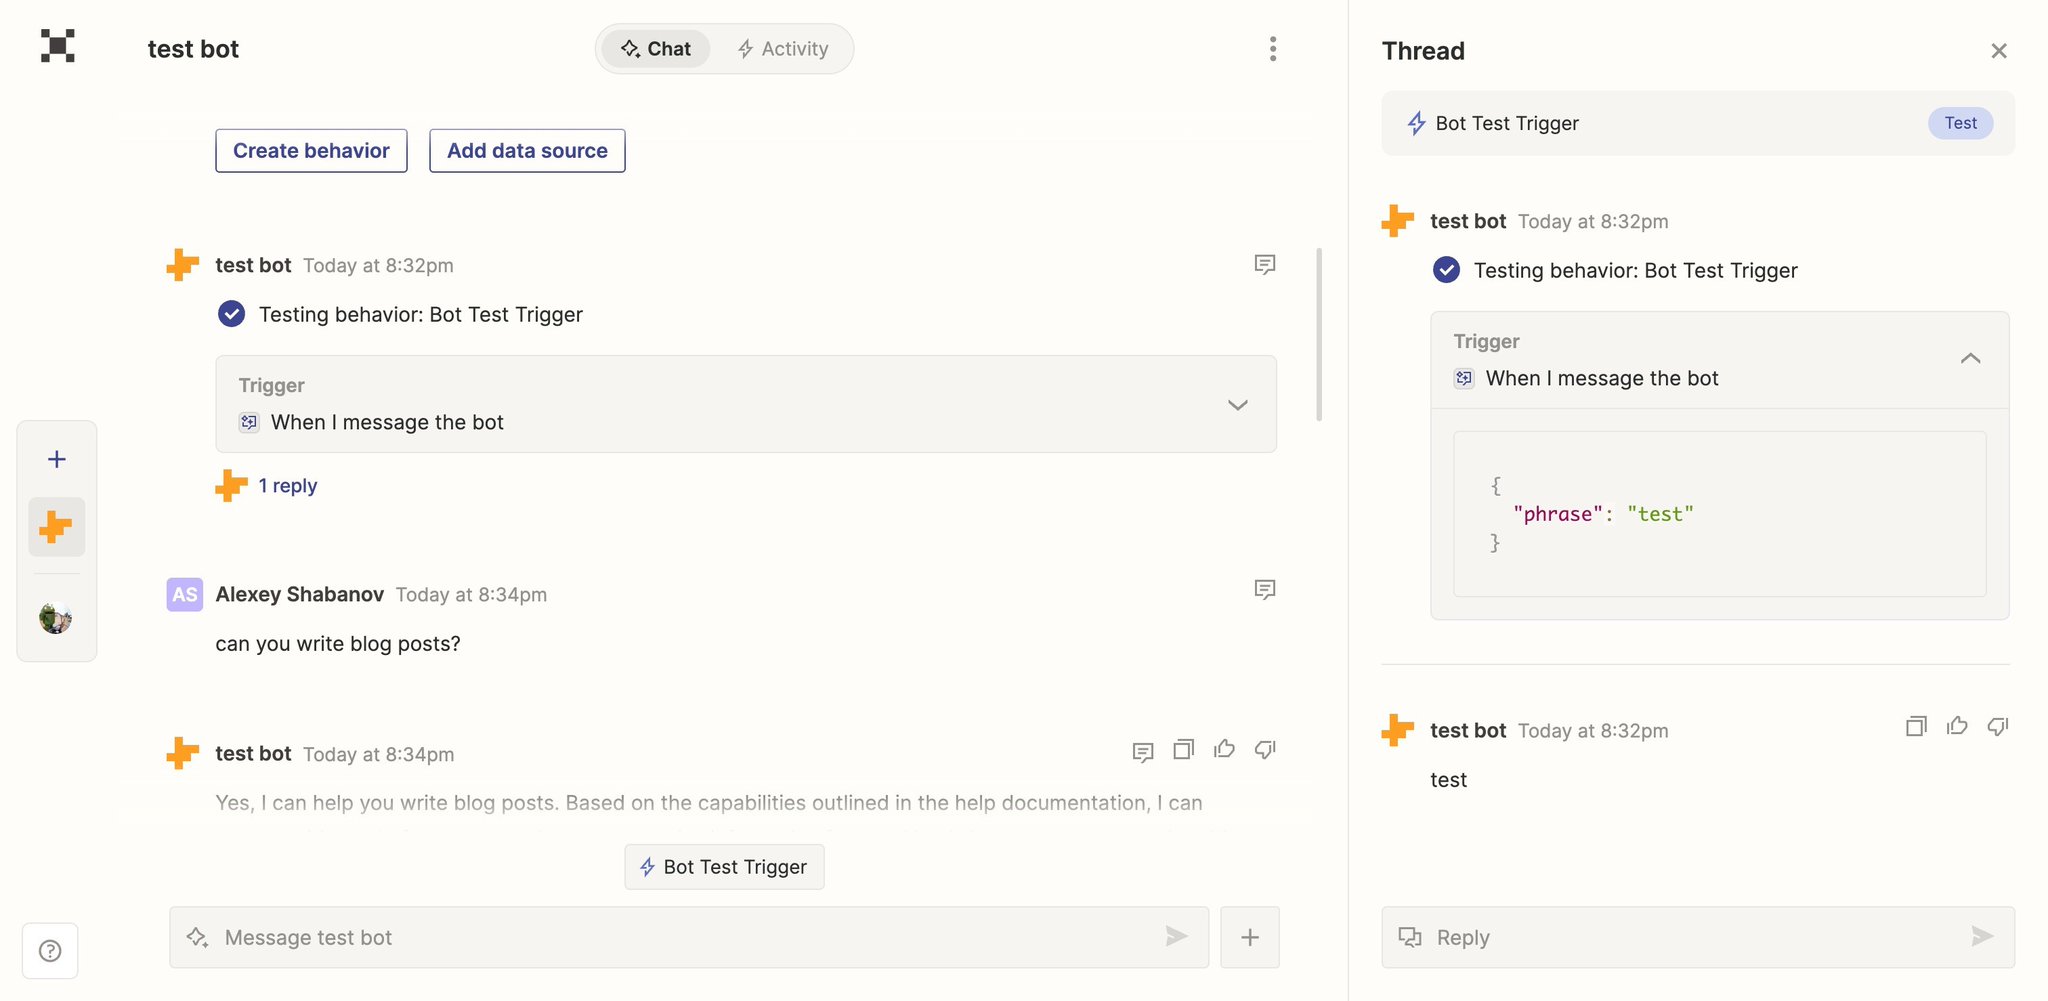Click the check icon for Testing behavior in chat

tap(231, 314)
